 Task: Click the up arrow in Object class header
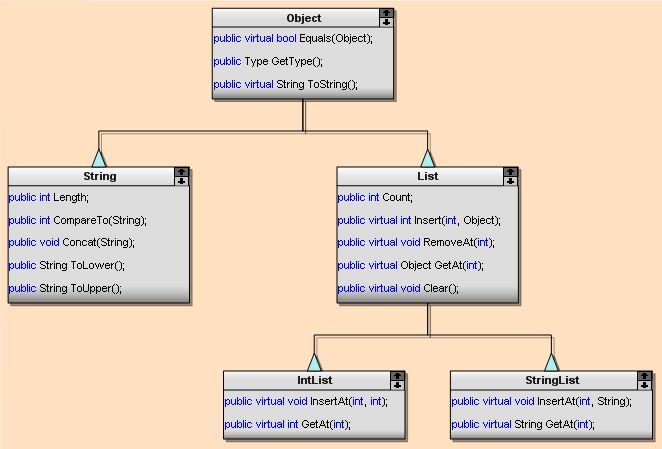(x=386, y=13)
